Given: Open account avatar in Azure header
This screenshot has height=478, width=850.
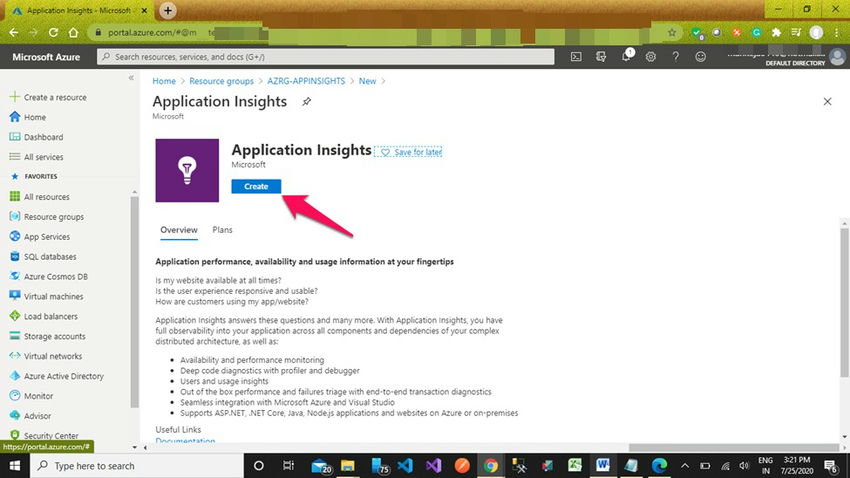Looking at the screenshot, I should tap(838, 57).
